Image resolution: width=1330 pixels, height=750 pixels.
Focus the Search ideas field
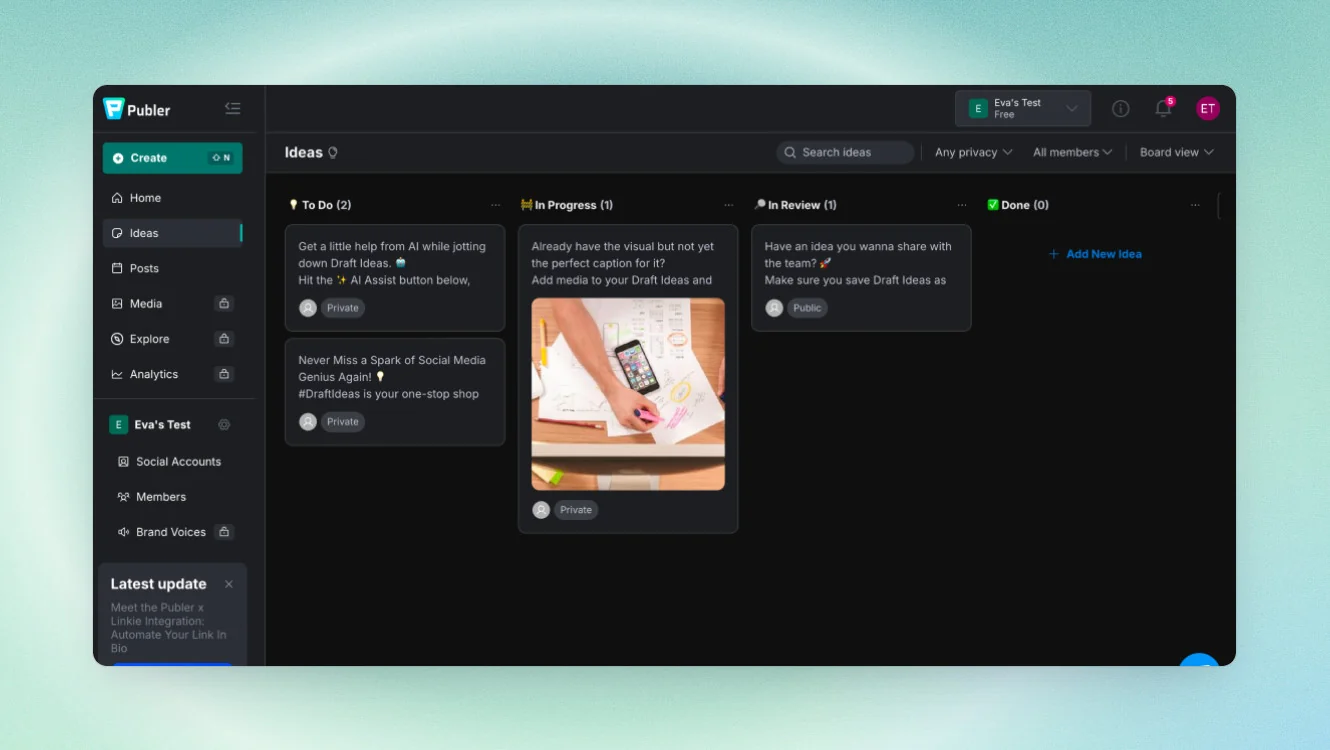(845, 153)
